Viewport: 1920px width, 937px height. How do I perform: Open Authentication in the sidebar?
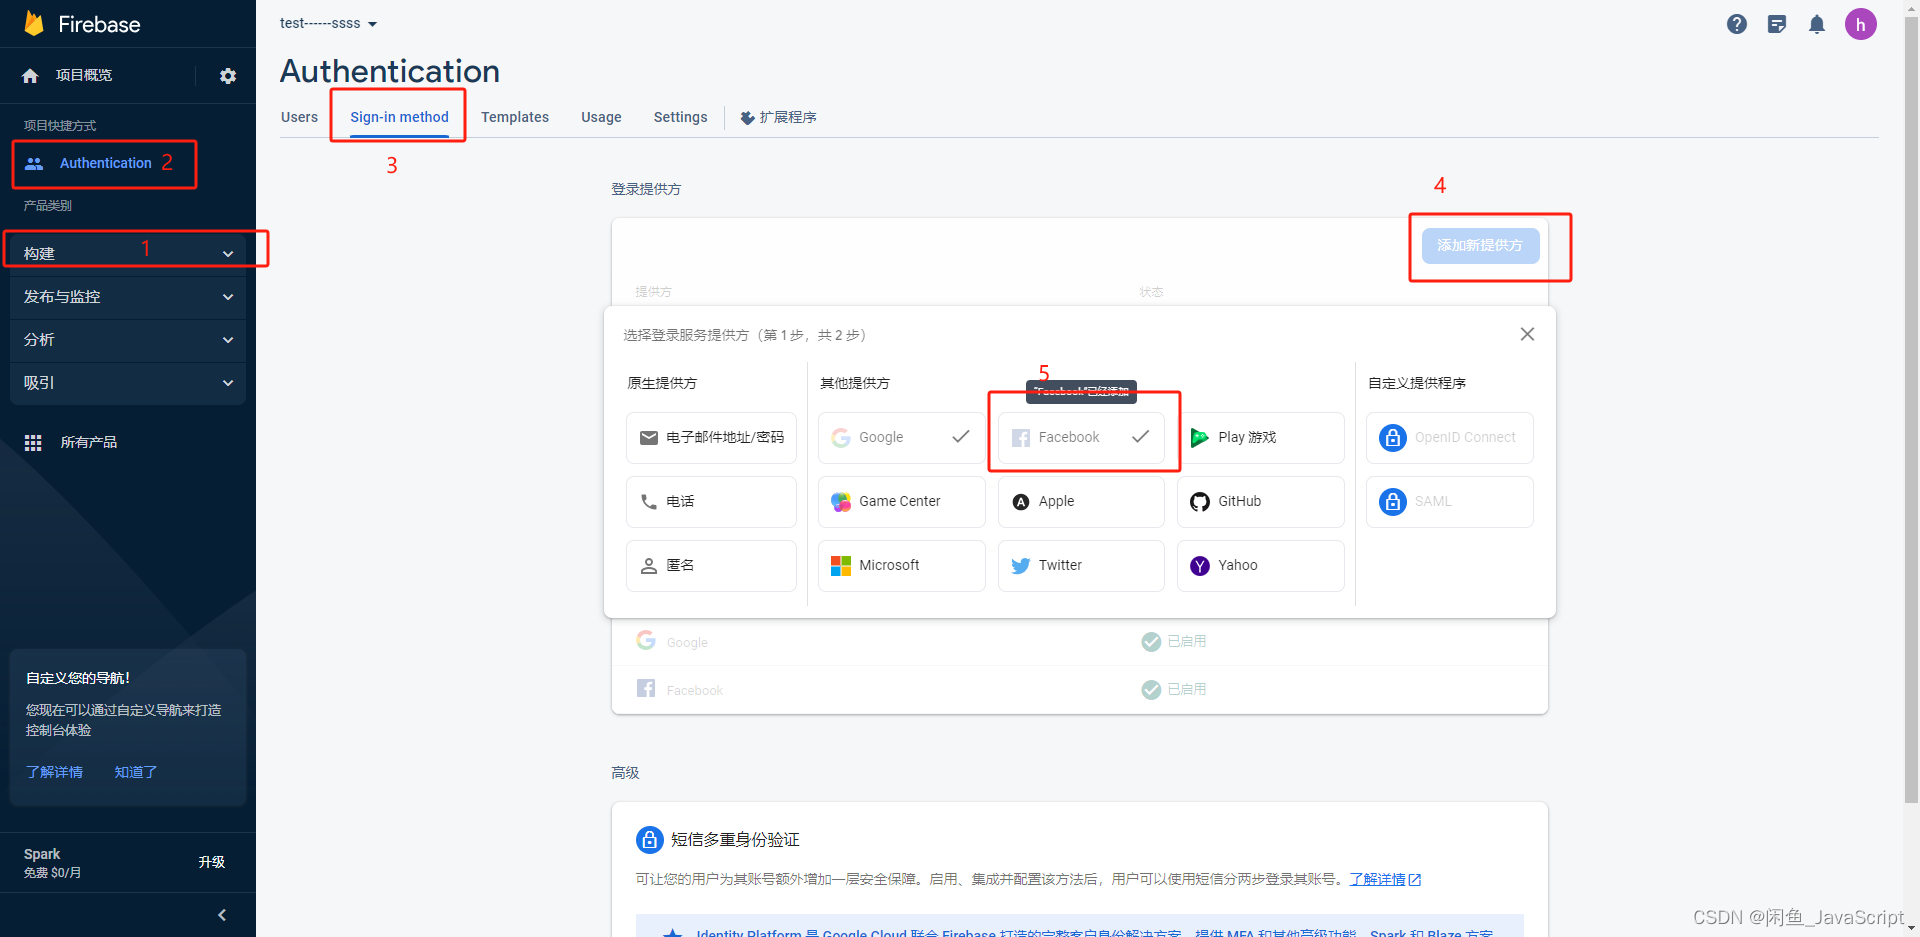pyautogui.click(x=104, y=163)
